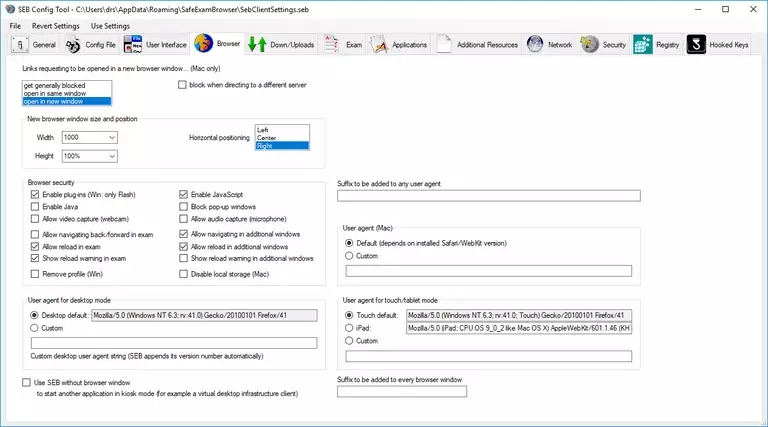Click the Hooked Keys hook icon
The height and width of the screenshot is (427, 768).
click(696, 45)
